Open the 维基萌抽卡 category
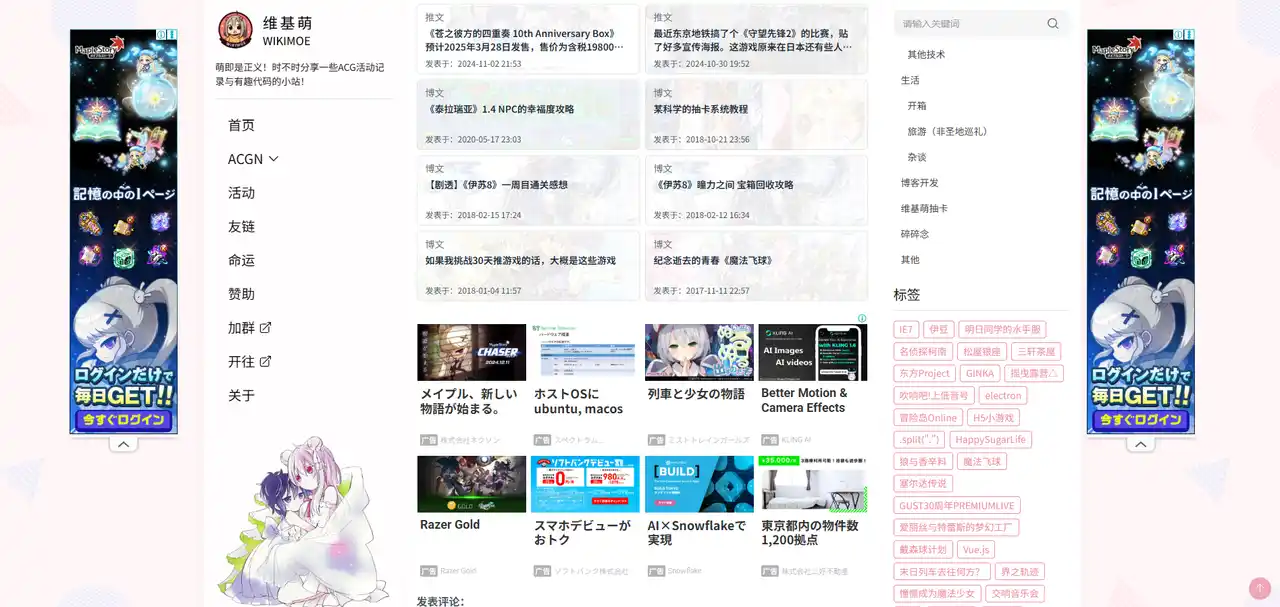The height and width of the screenshot is (607, 1280). tap(924, 208)
